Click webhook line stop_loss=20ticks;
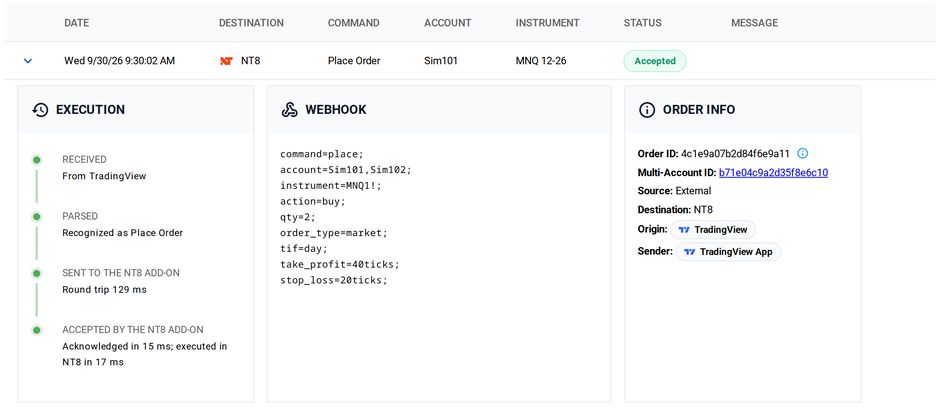This screenshot has height=413, width=940. [334, 281]
